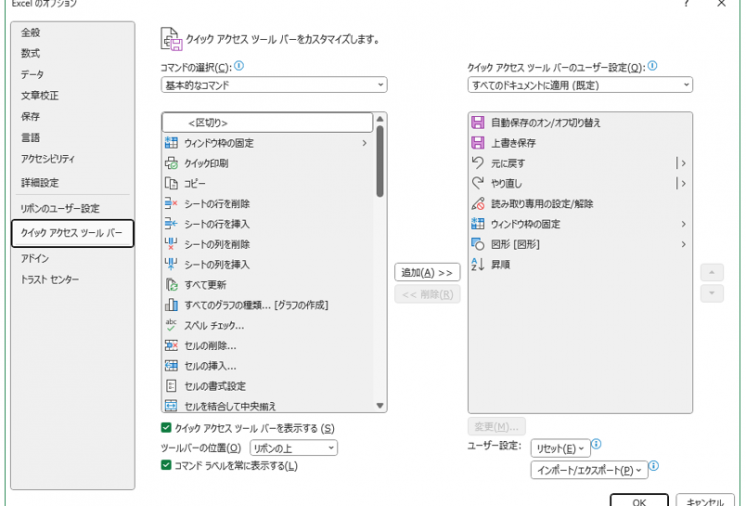Image resolution: width=746 pixels, height=506 pixels.
Task: Click the move up arrow button
Action: (x=712, y=272)
